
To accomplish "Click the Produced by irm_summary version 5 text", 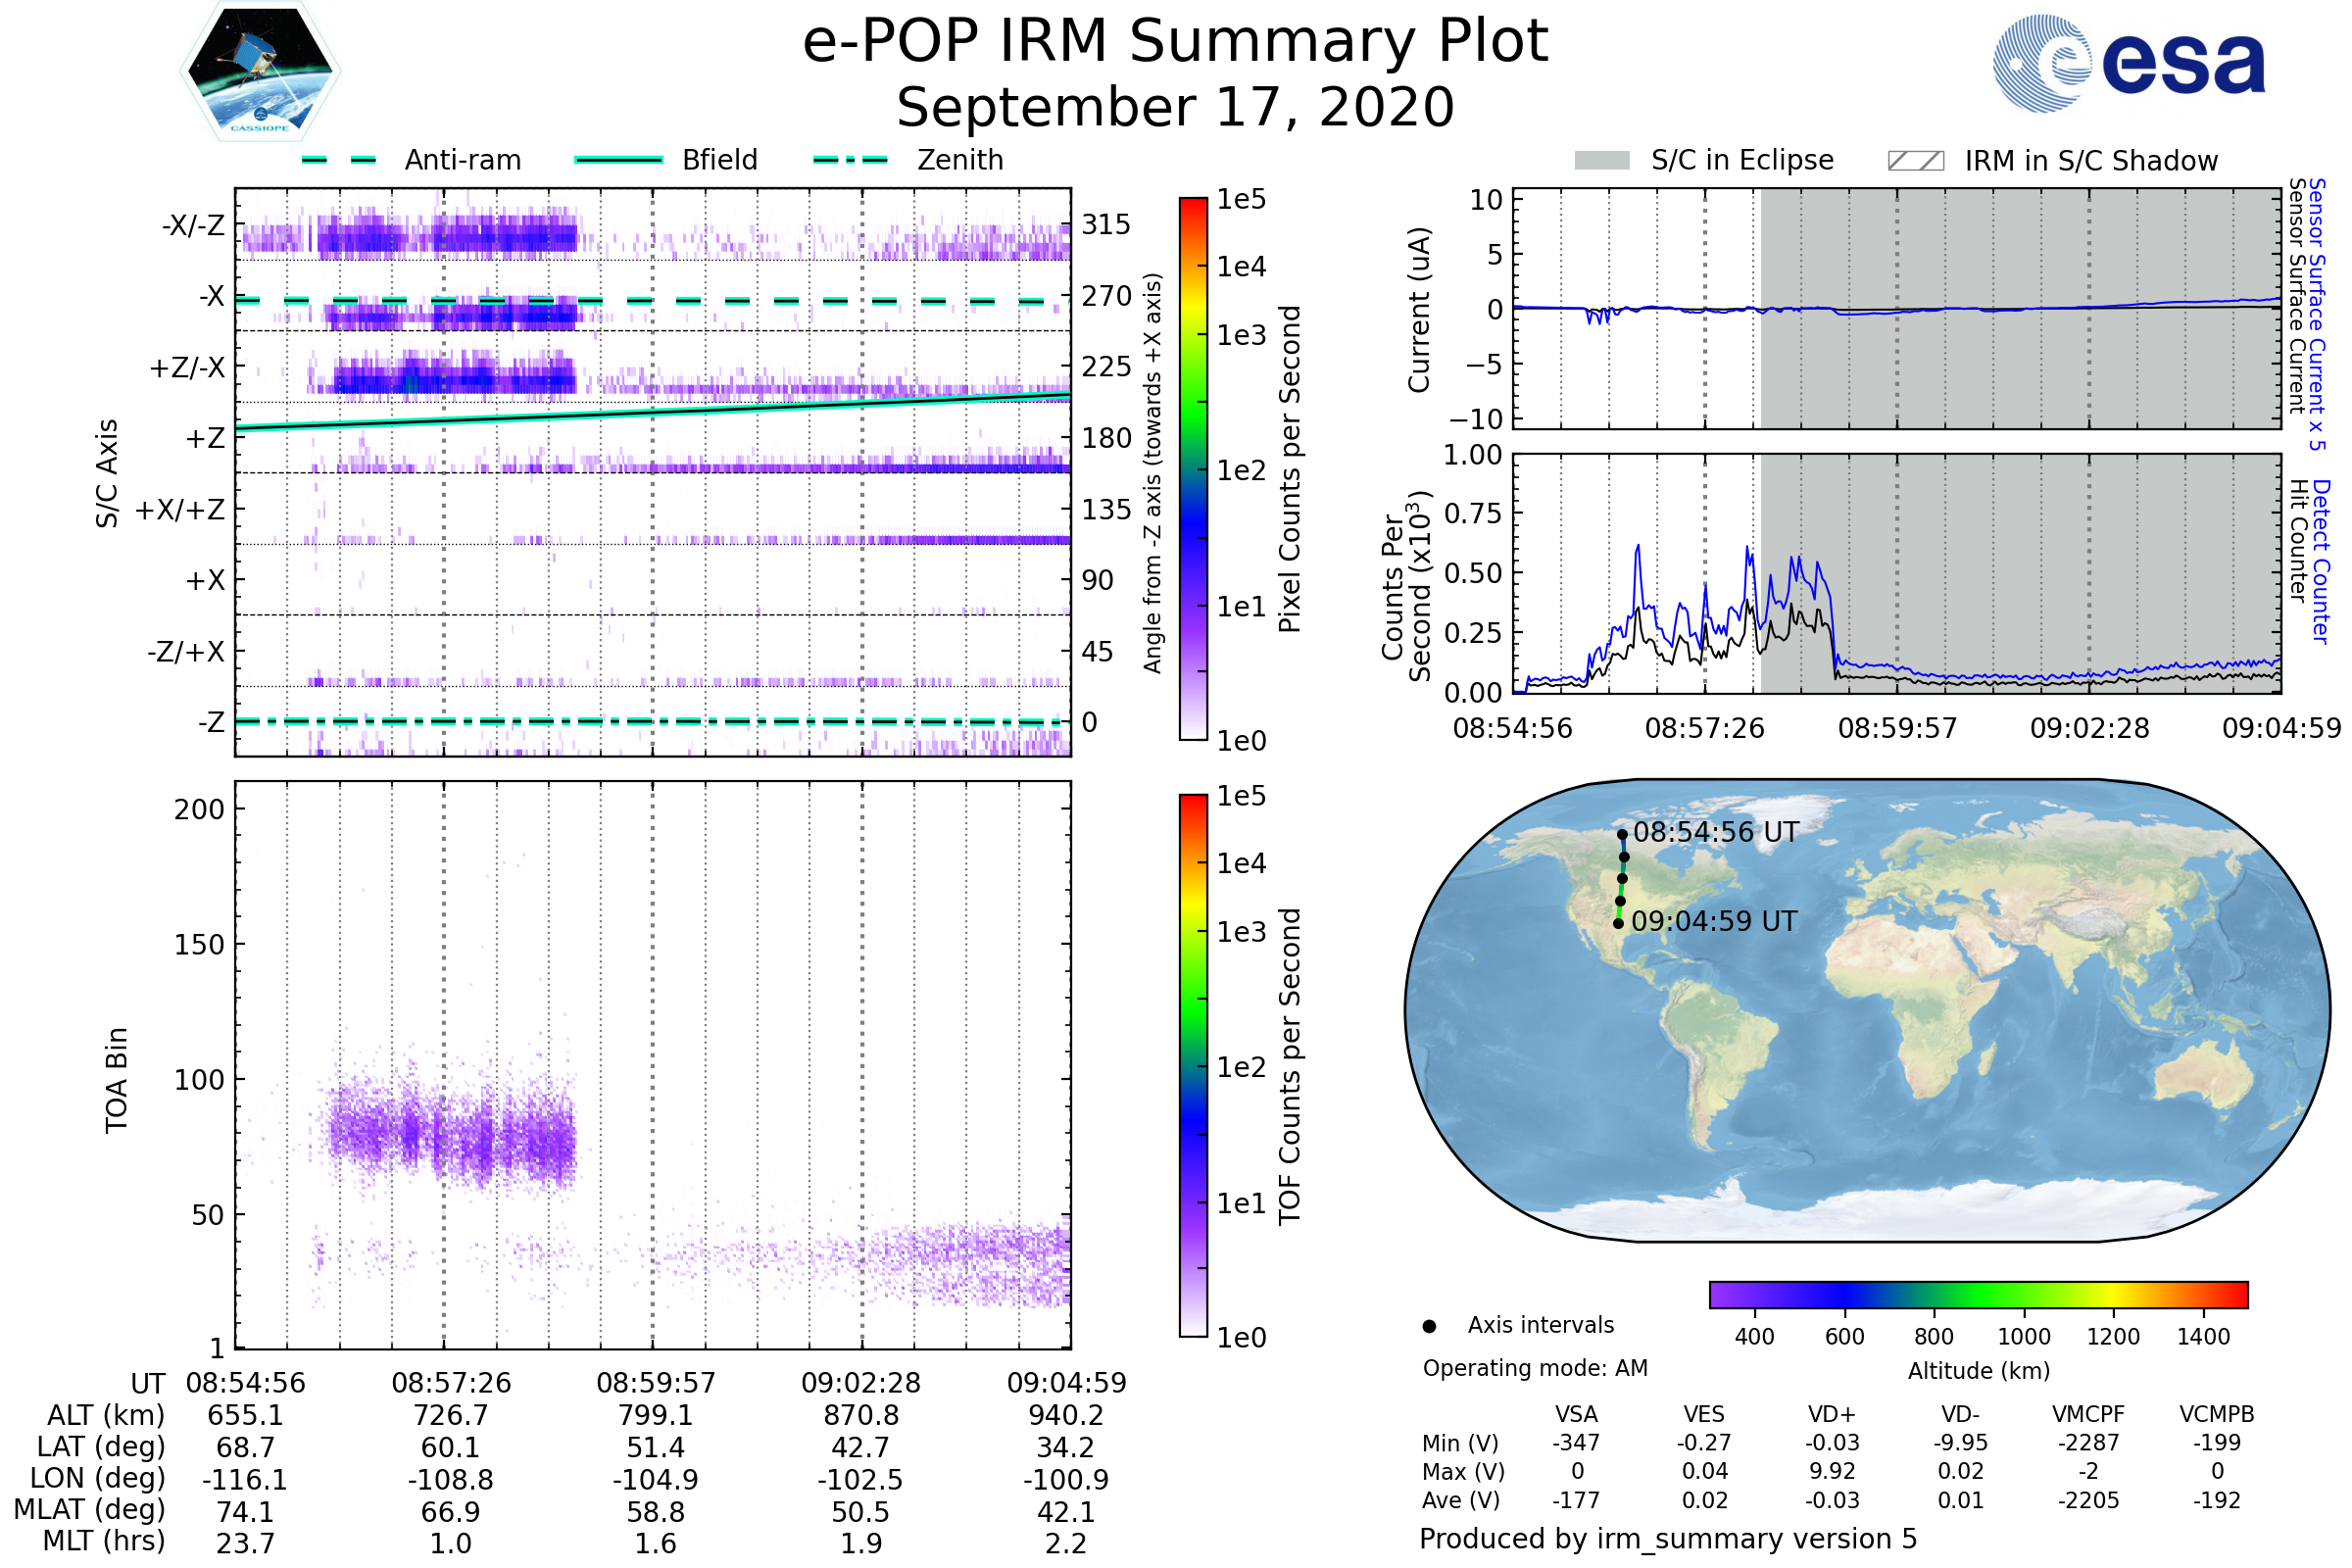I will [1668, 1539].
